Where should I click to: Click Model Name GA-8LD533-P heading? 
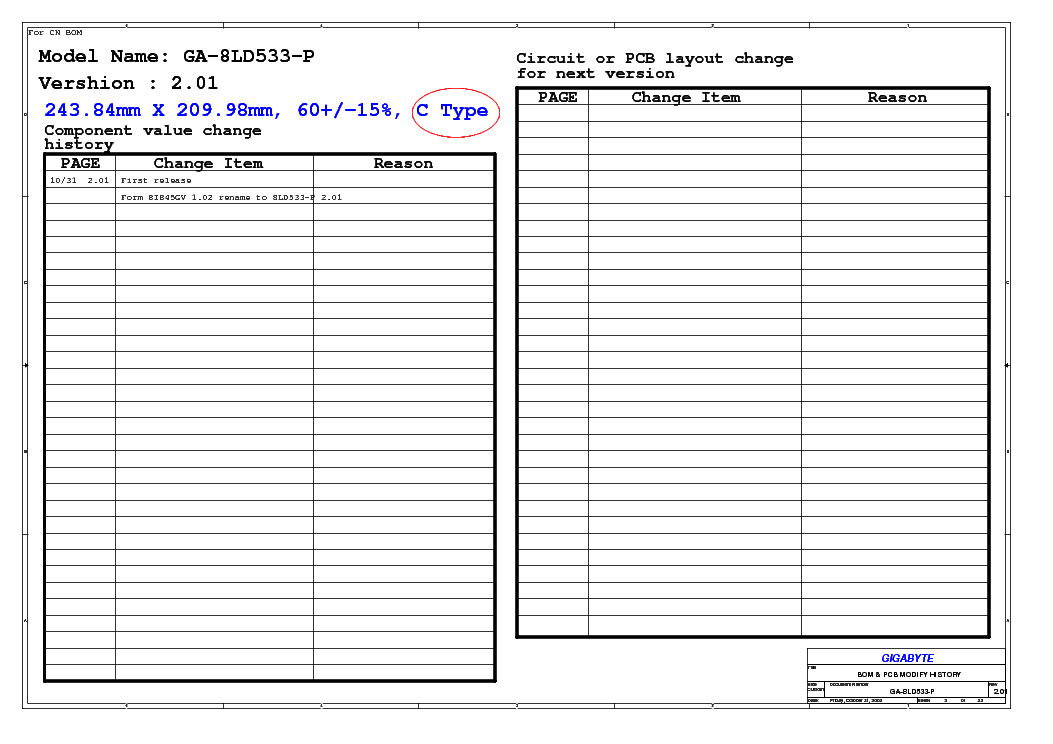(176, 56)
